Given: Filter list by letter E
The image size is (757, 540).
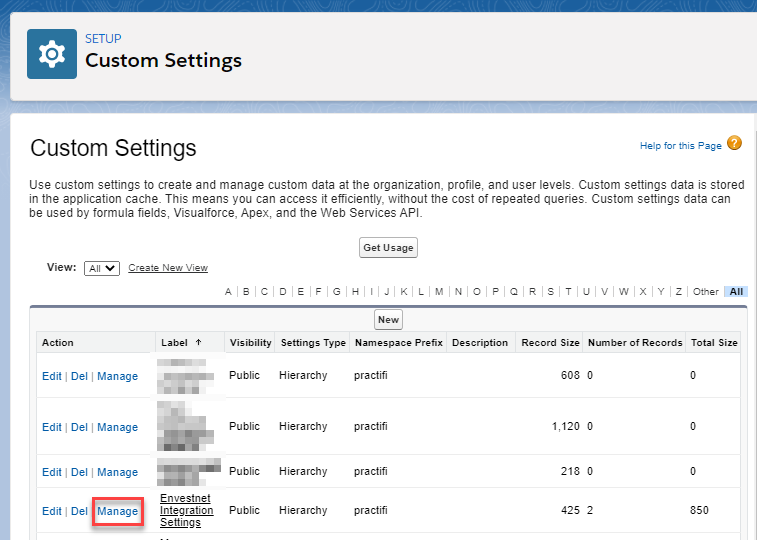Looking at the screenshot, I should coord(300,291).
